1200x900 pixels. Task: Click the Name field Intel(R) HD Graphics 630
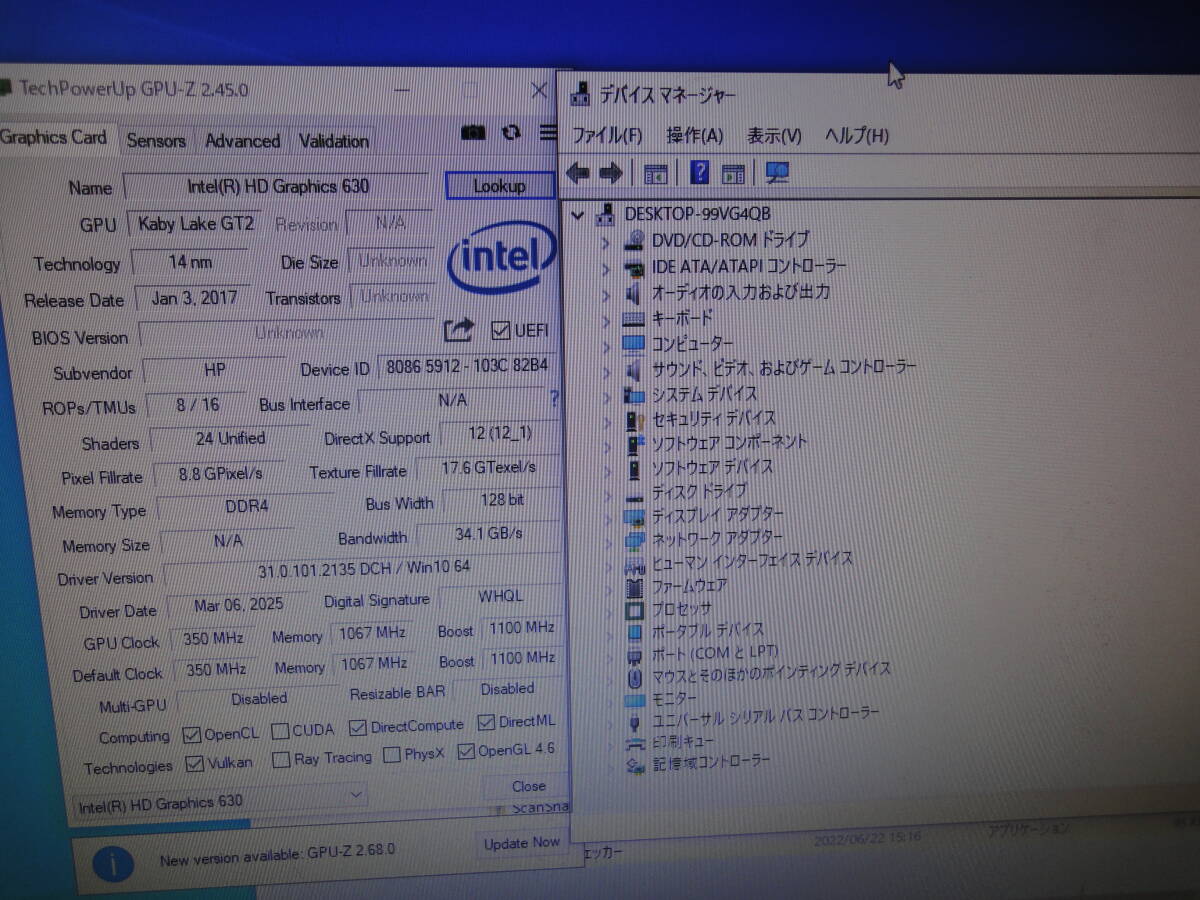pos(278,186)
